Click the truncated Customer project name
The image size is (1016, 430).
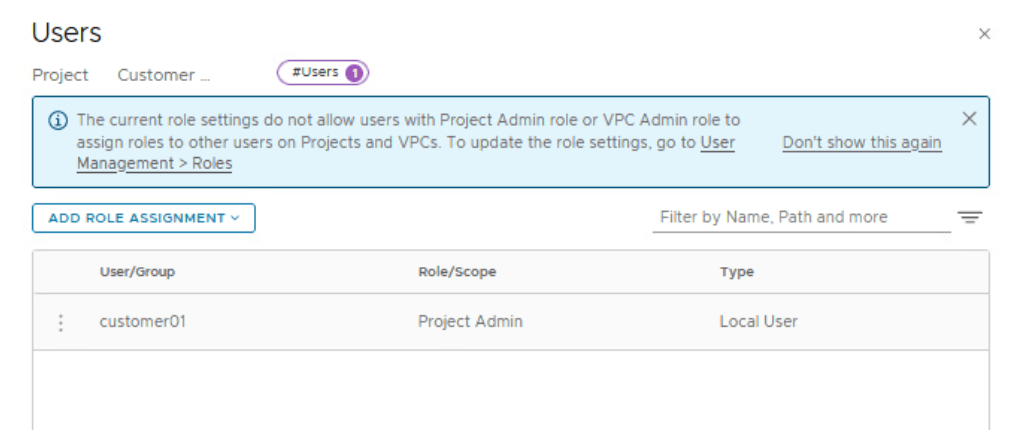pos(163,75)
